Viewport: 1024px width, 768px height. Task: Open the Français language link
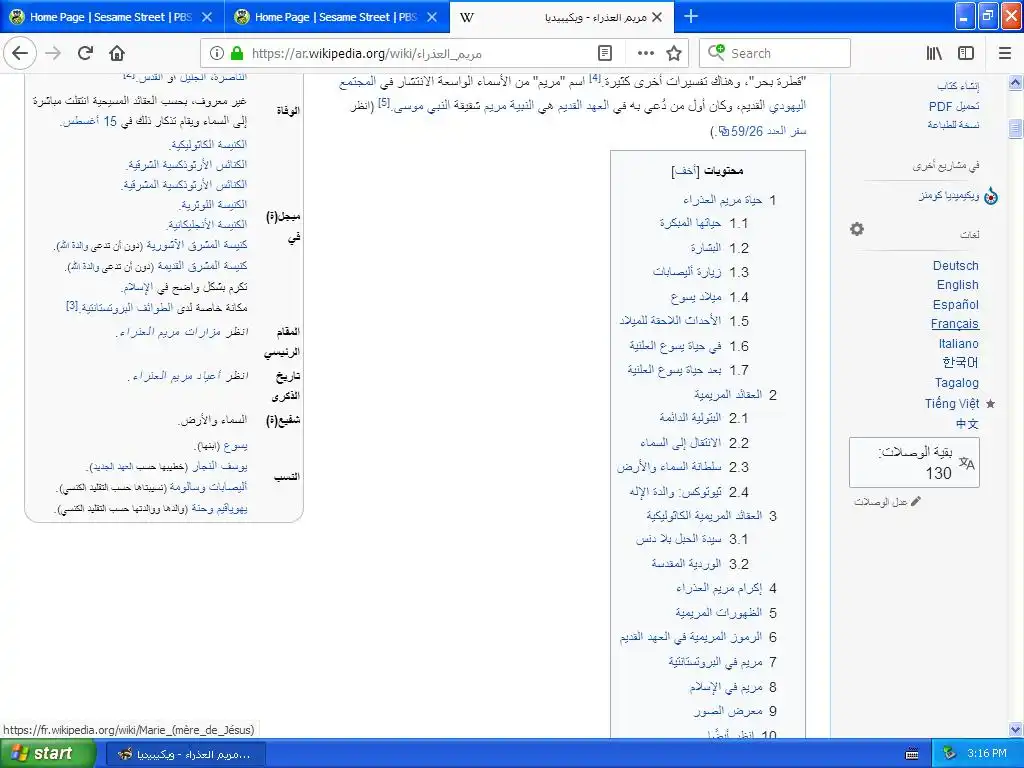[955, 324]
